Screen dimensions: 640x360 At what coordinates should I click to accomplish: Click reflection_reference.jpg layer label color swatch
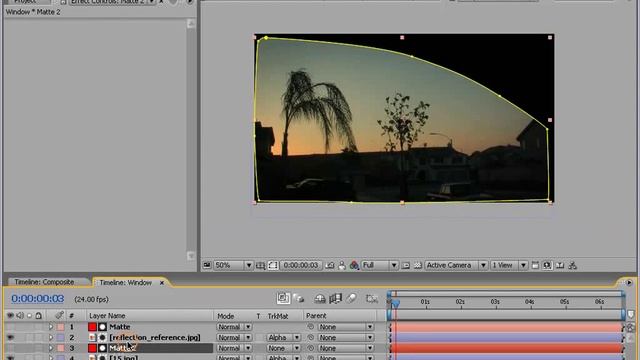(x=60, y=338)
